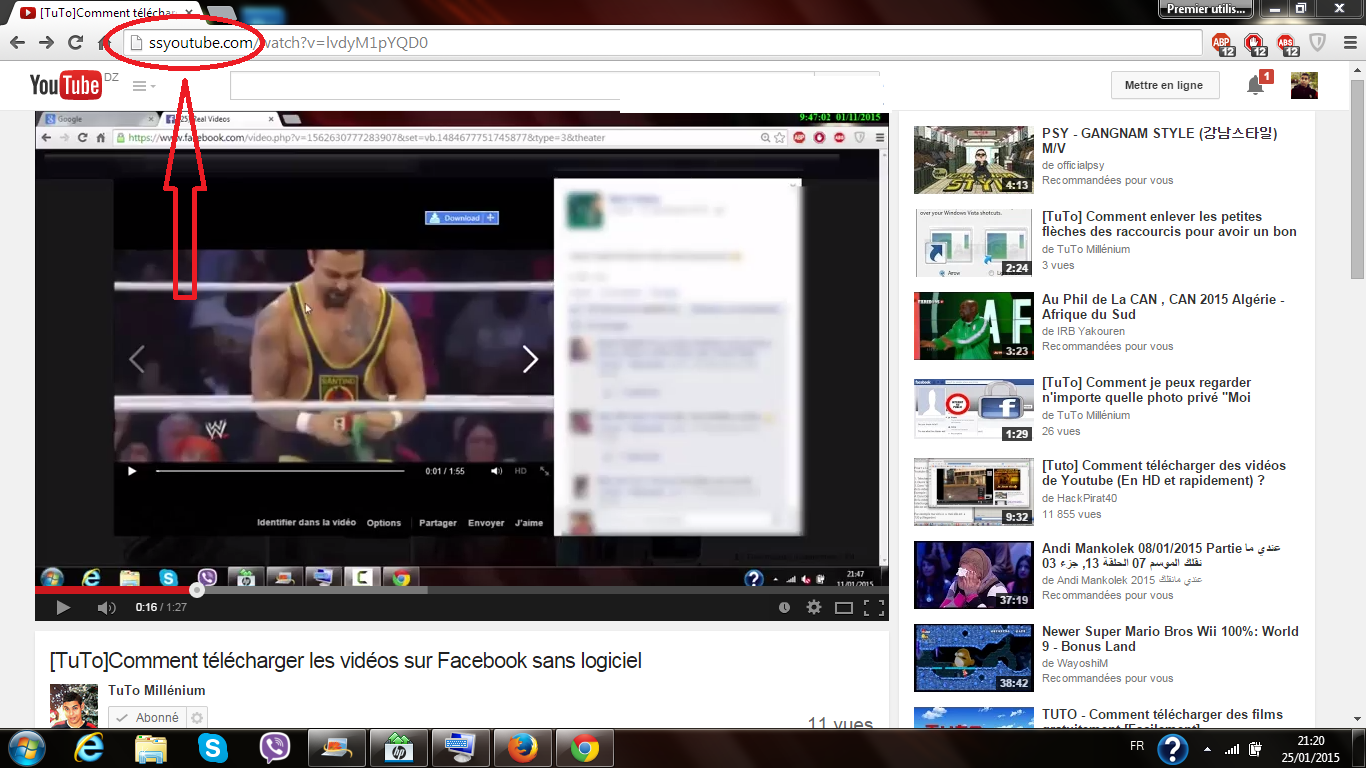Viewport: 1366px width, 768px height.
Task: Open the red ABS extension icon
Action: pyautogui.click(x=1287, y=43)
